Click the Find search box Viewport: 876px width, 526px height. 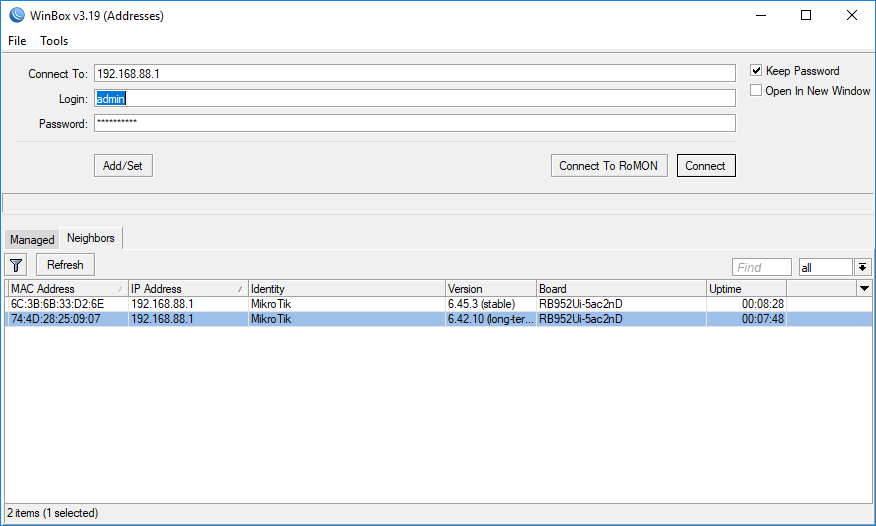tap(761, 267)
